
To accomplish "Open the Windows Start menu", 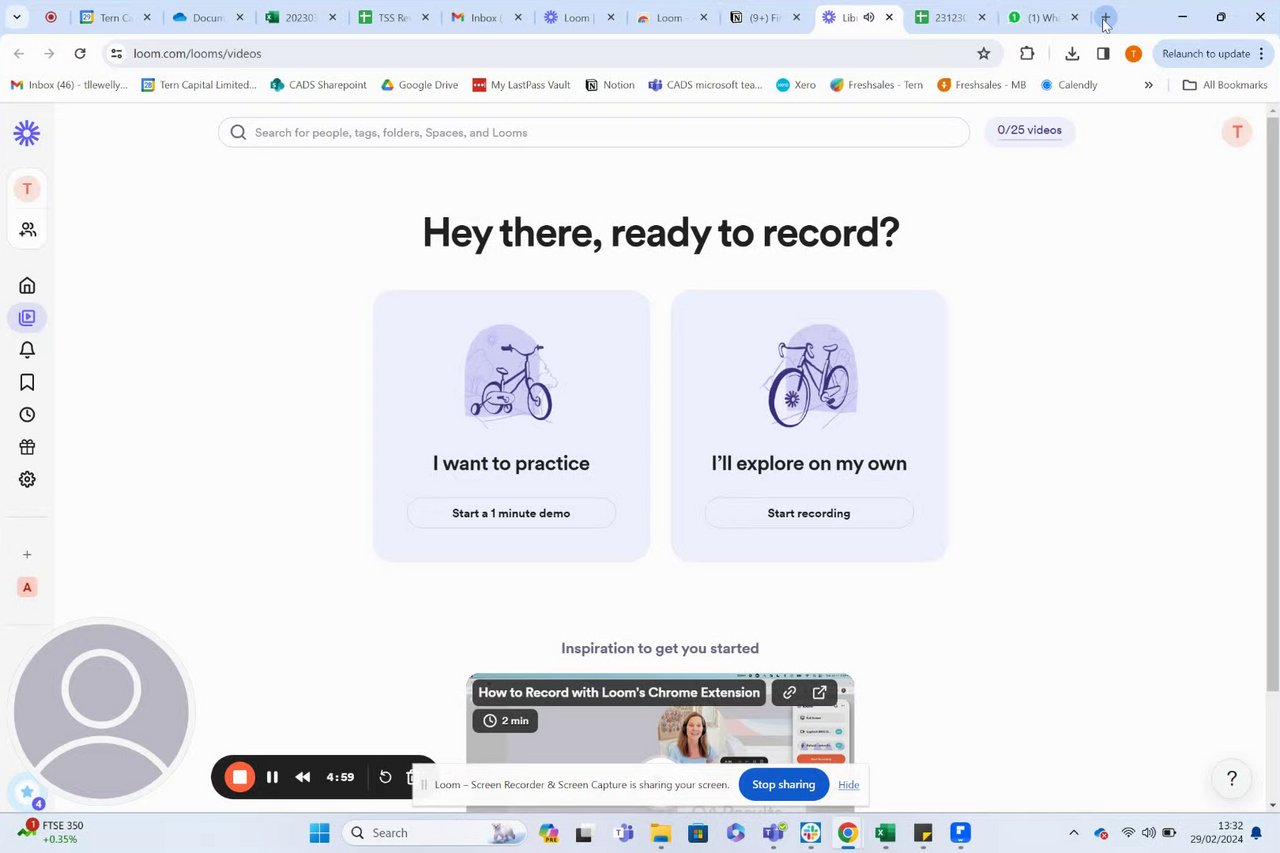I will coord(319,832).
